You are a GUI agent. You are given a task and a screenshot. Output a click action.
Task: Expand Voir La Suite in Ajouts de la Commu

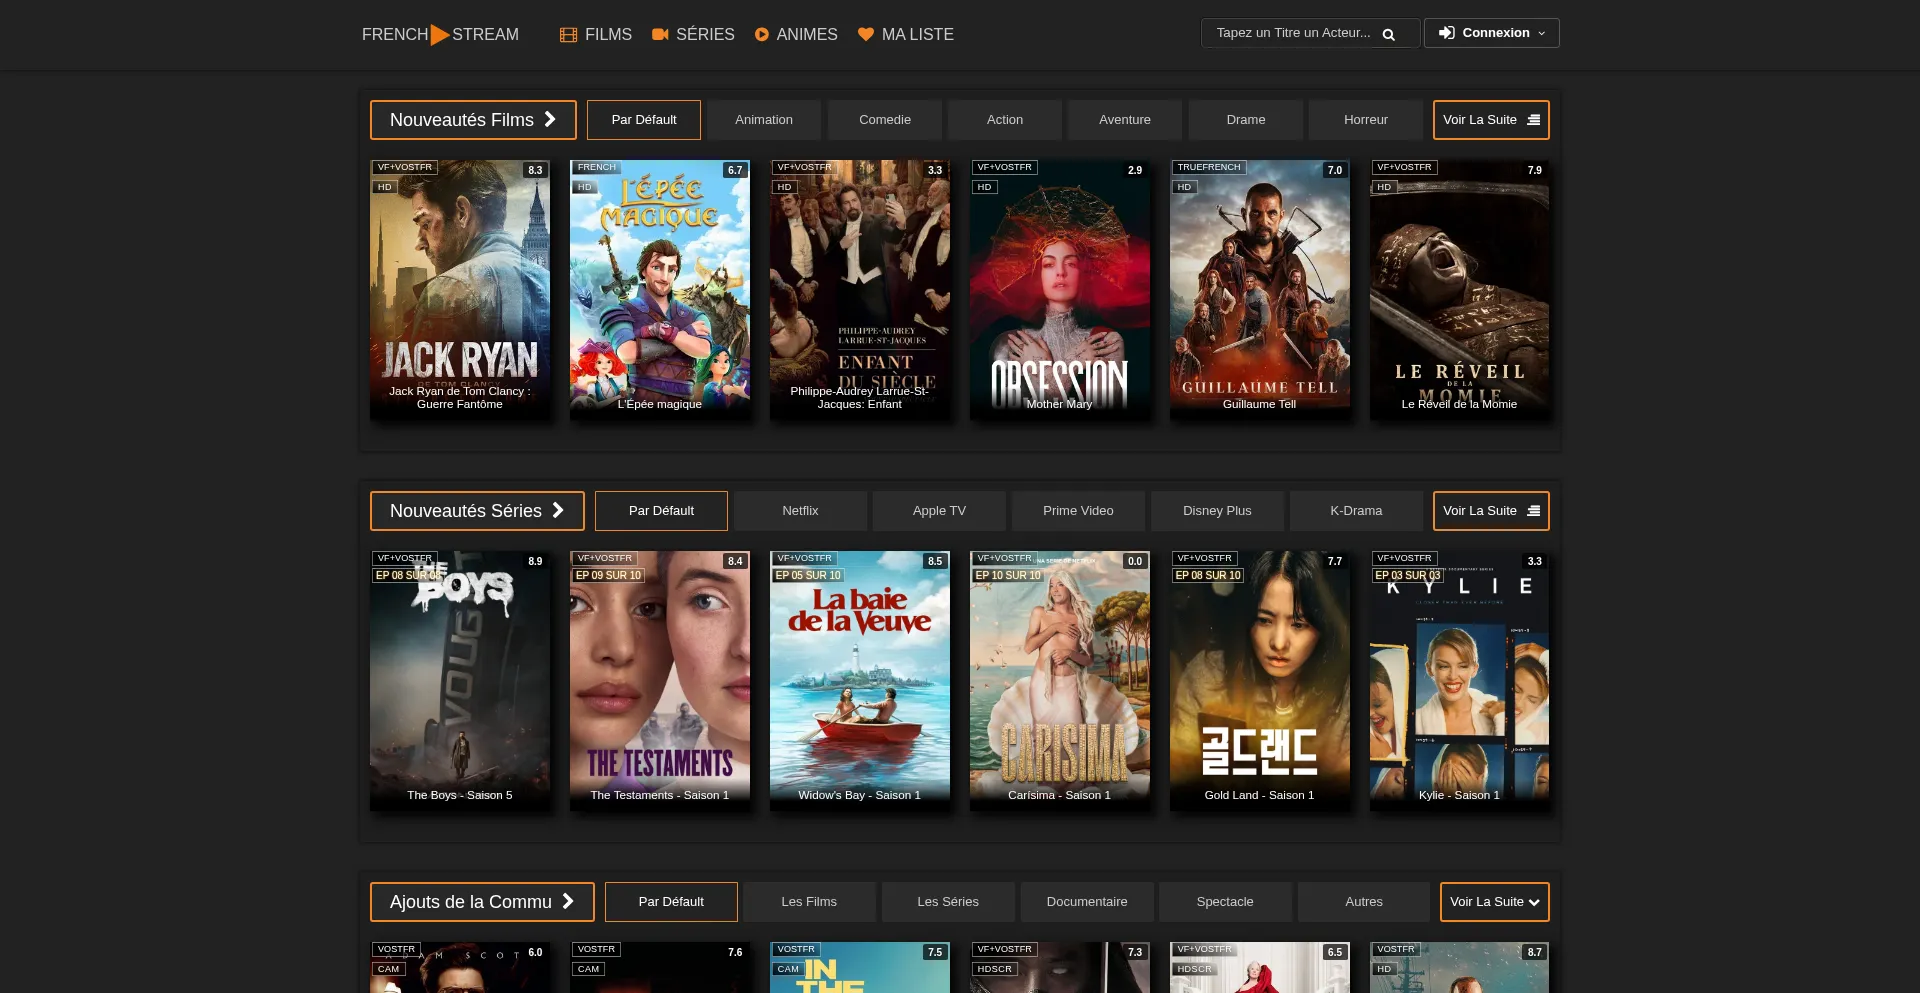(x=1494, y=902)
